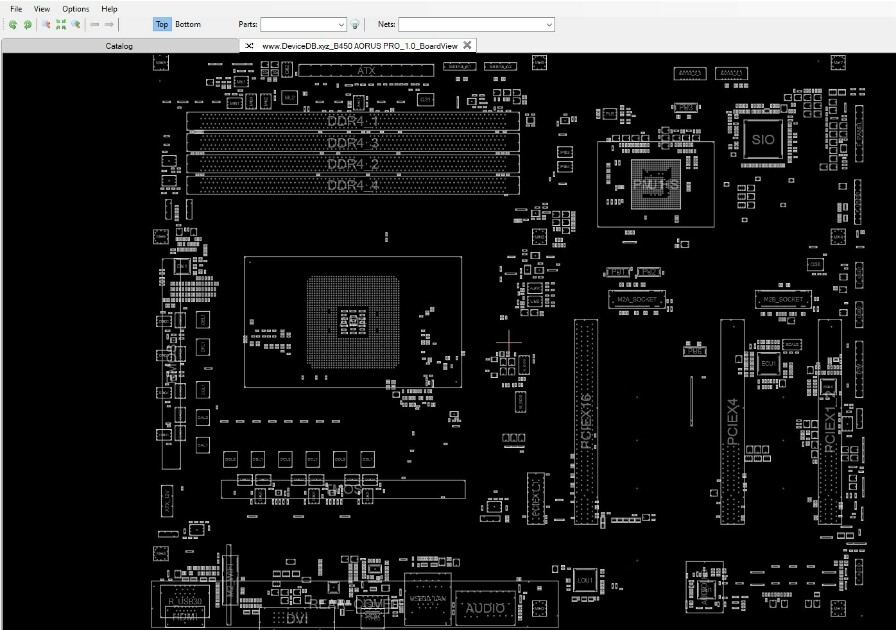Select the ECU1 chip near PCIEX4
This screenshot has width=896, height=630.
[768, 364]
